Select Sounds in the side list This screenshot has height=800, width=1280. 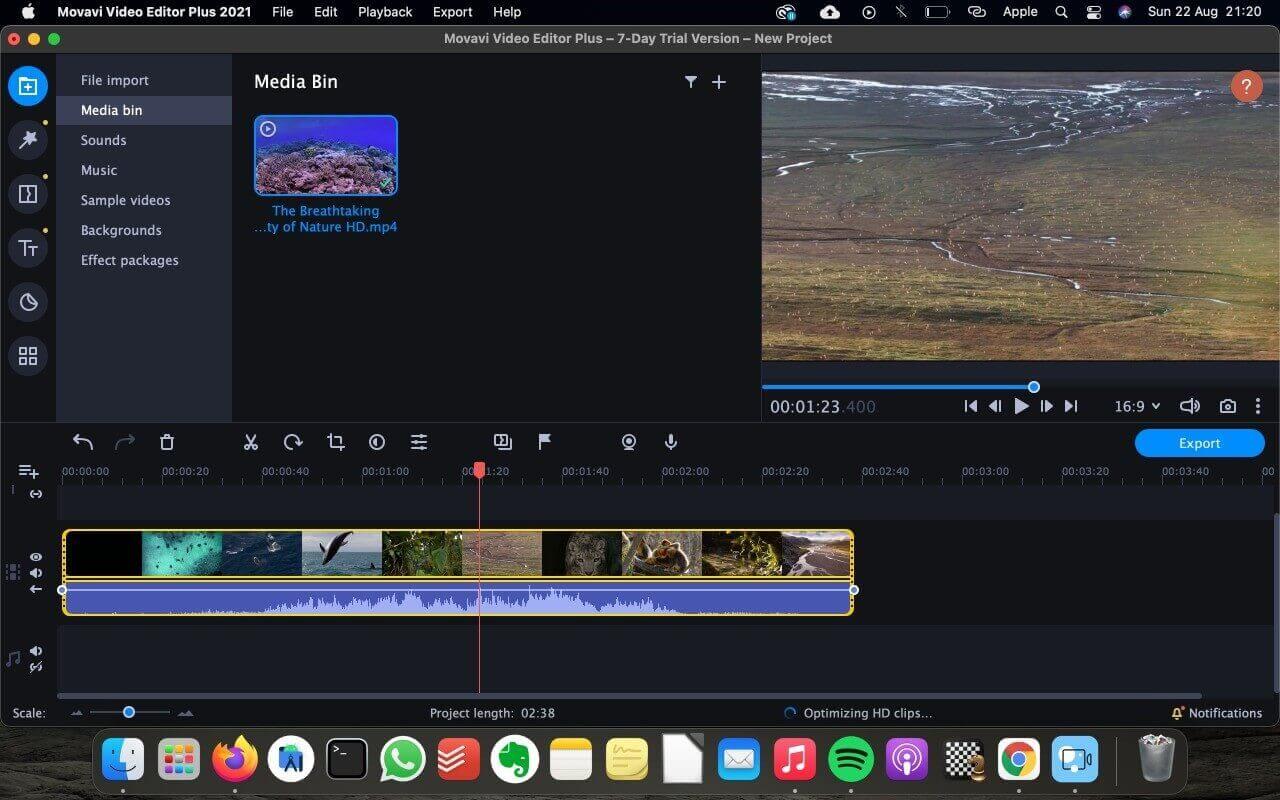(x=144, y=140)
